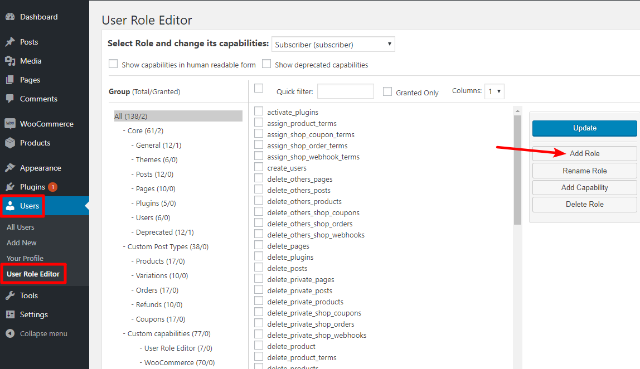Viewport: 640px width, 369px height.
Task: Click the Posts pushpin icon
Action: 10,42
